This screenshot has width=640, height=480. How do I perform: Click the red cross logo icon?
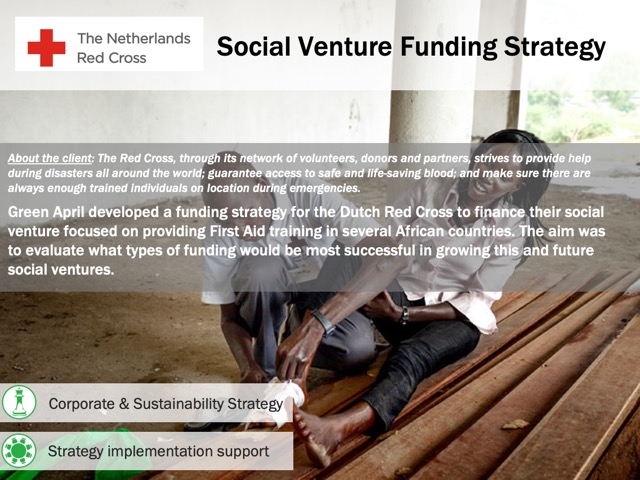46,48
